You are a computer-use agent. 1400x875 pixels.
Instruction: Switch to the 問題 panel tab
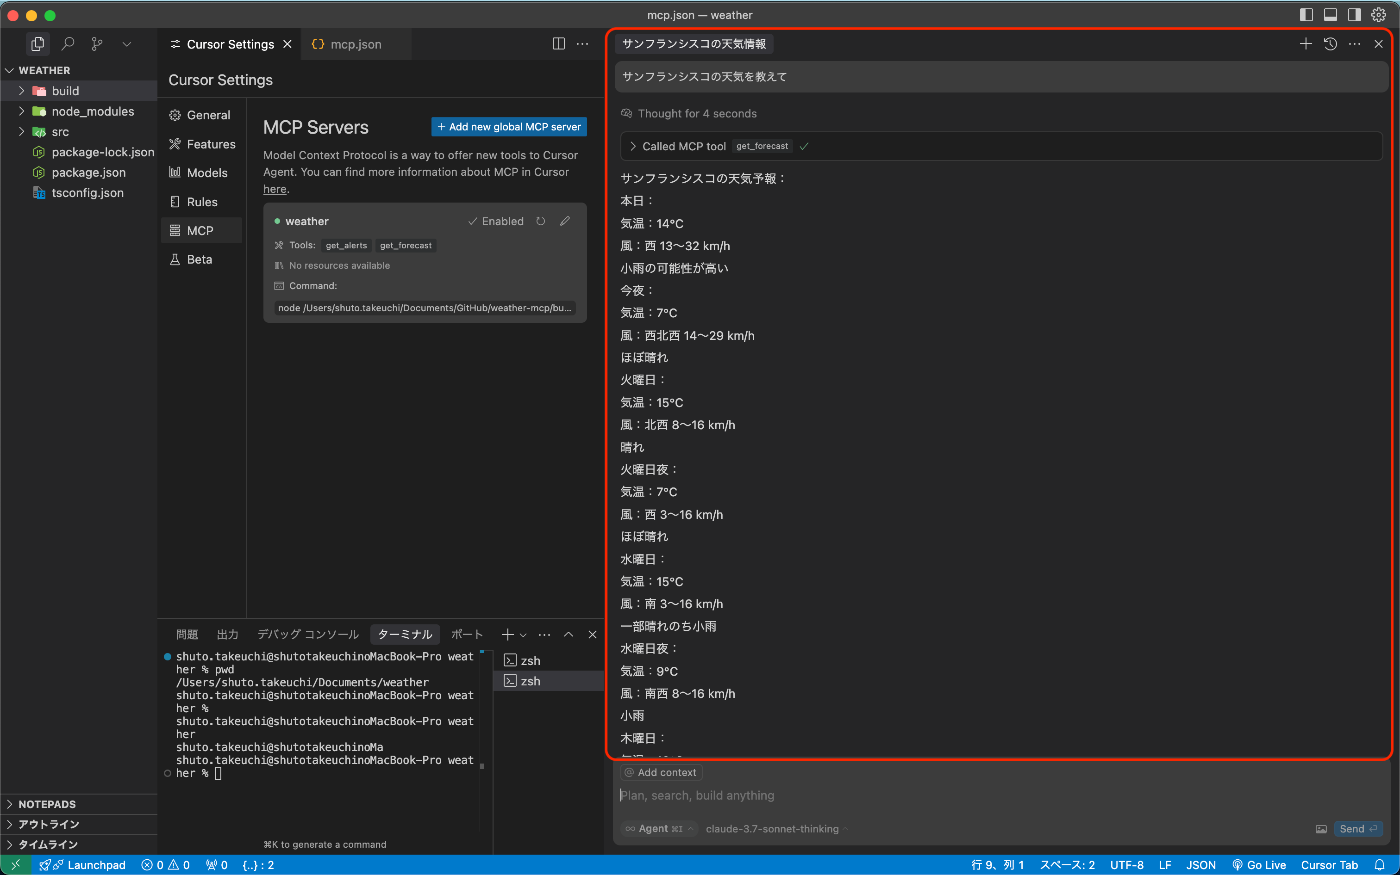pos(187,634)
